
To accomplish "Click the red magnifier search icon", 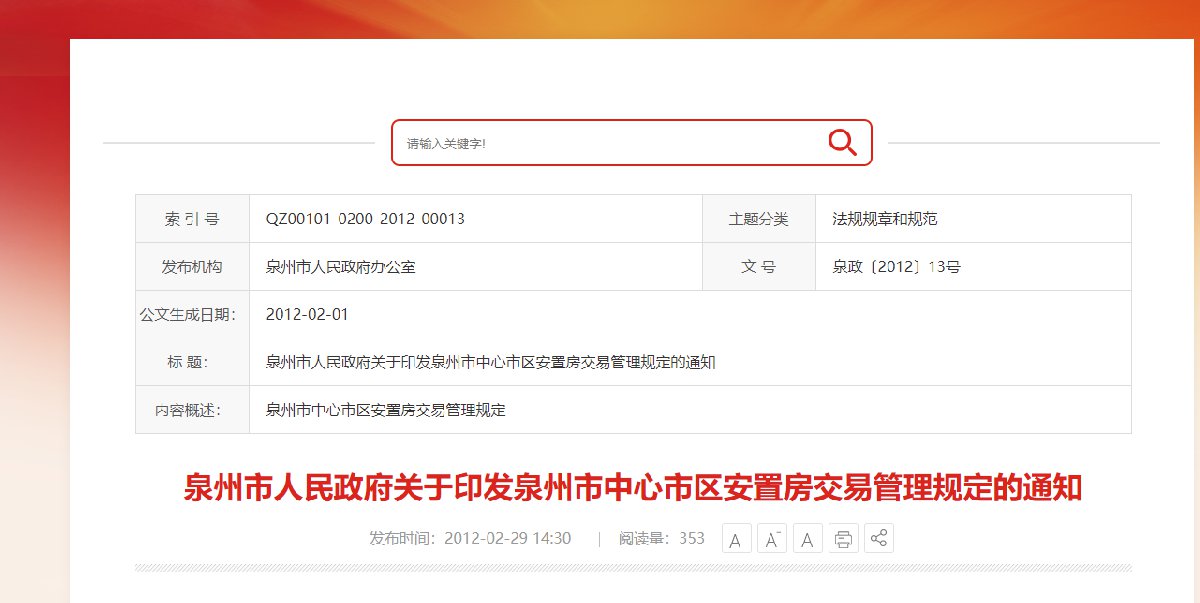I will (x=842, y=143).
